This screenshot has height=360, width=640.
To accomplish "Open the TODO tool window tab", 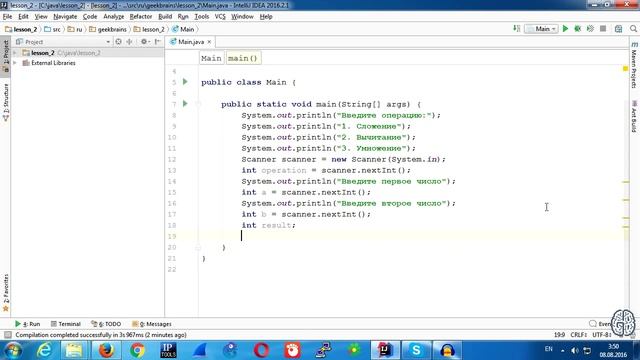I will click(106, 324).
